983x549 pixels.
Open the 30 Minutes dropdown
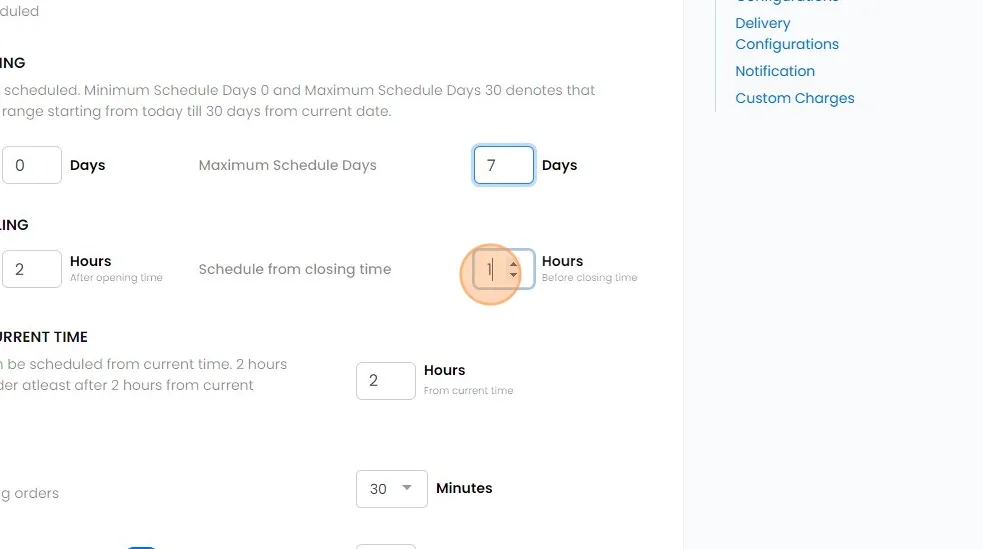(391, 489)
